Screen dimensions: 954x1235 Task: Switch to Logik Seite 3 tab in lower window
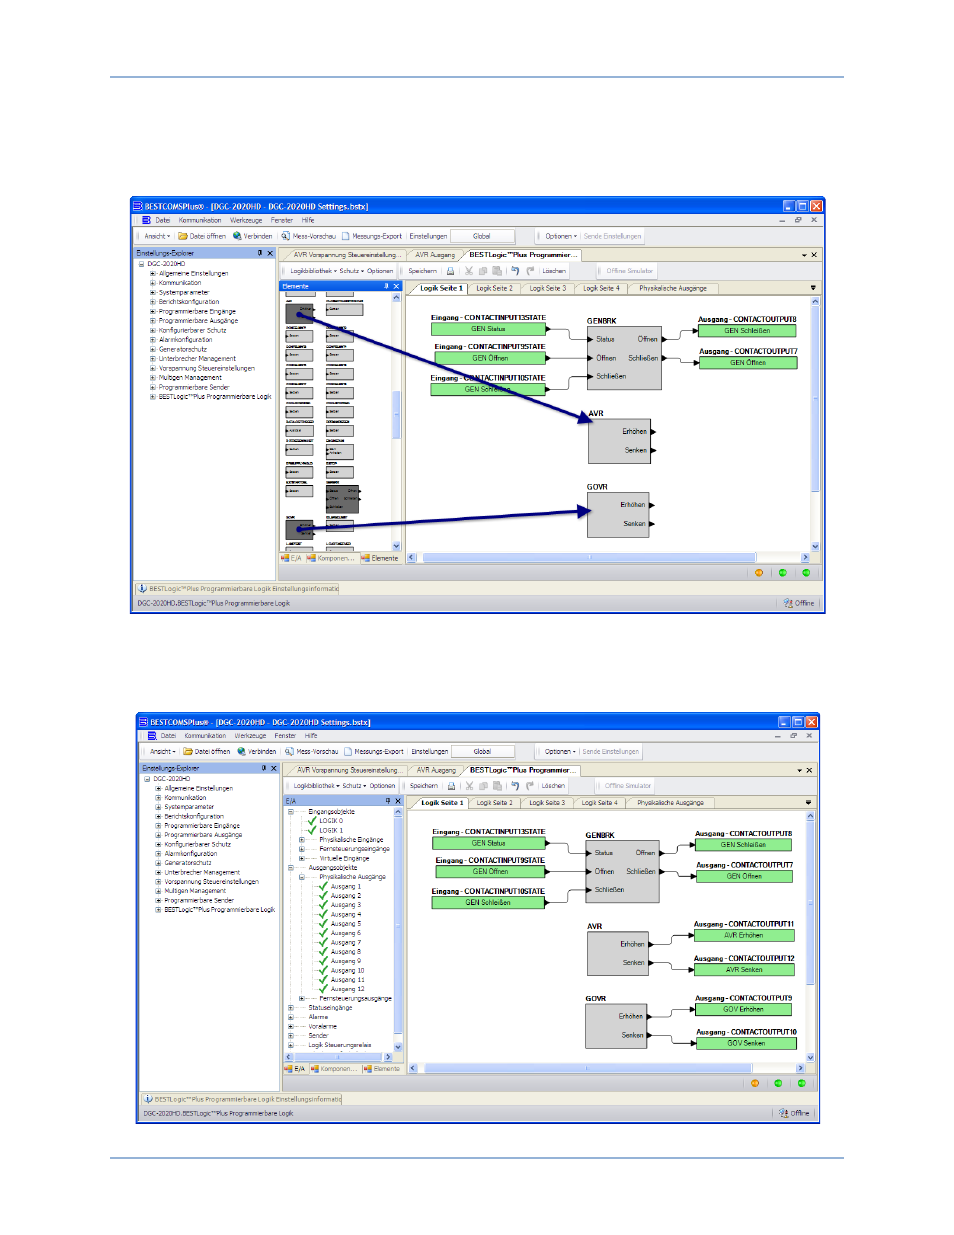point(547,802)
